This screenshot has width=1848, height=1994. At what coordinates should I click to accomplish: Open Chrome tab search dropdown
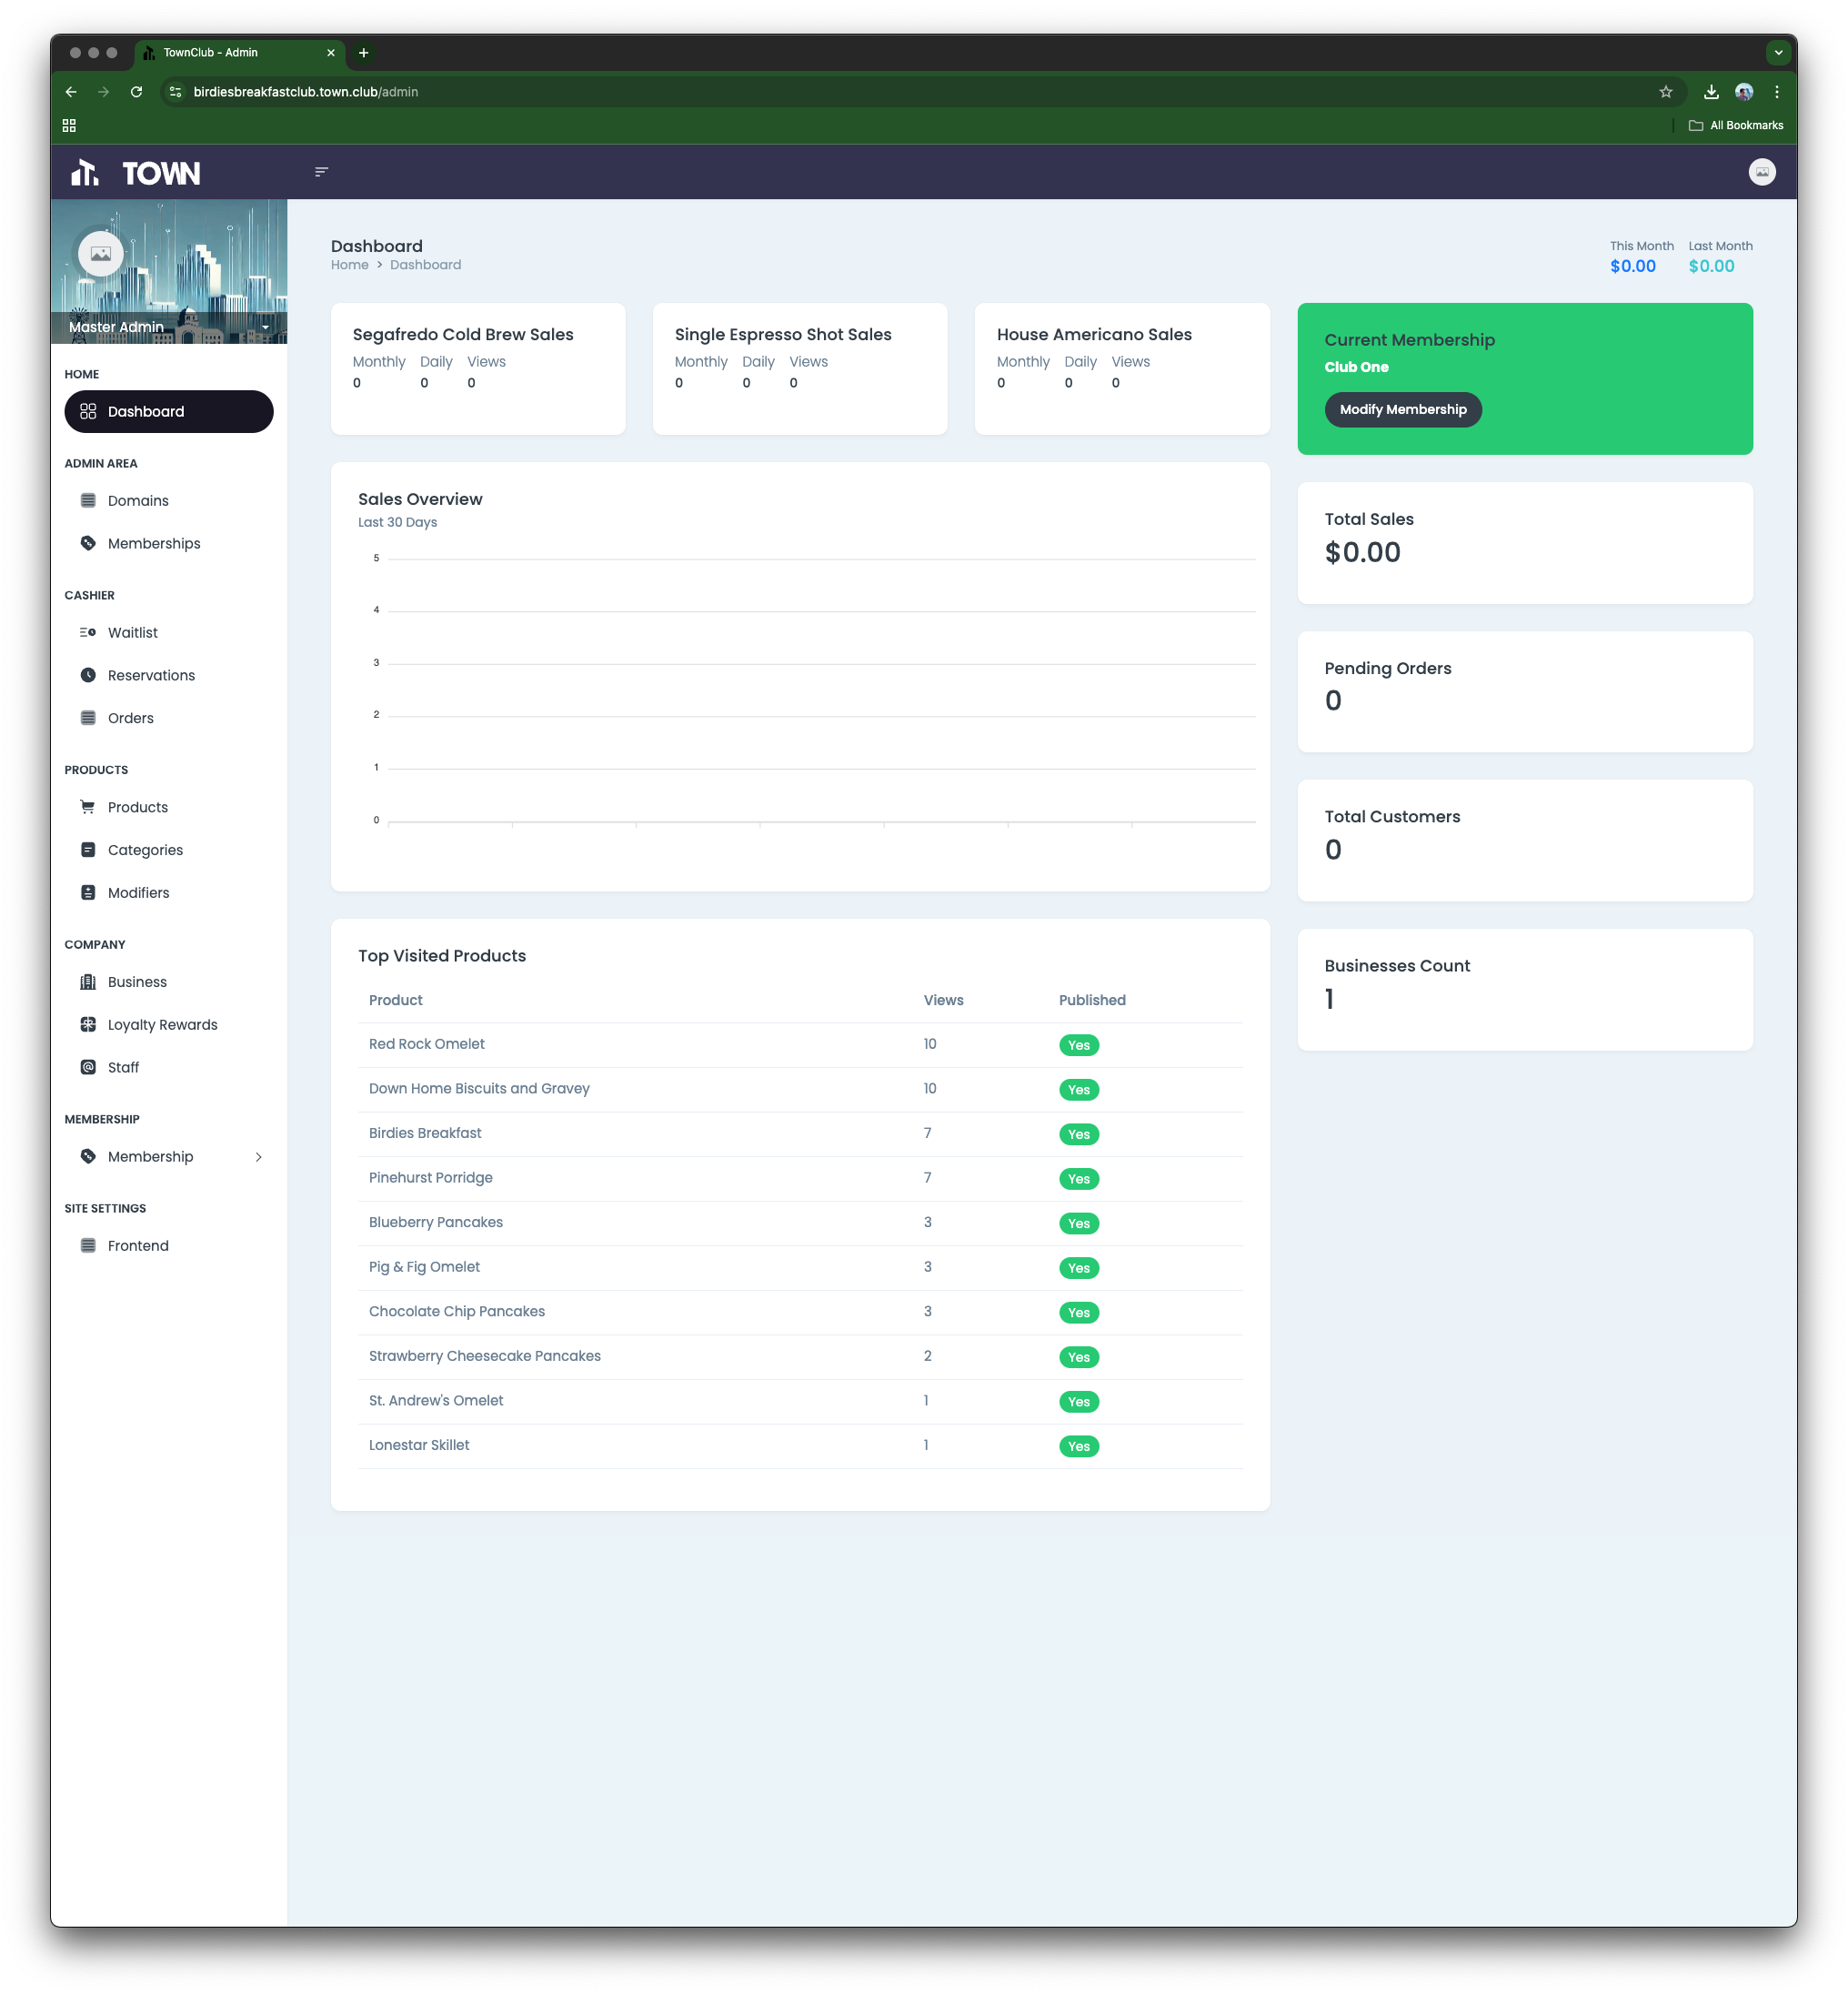[x=1777, y=53]
